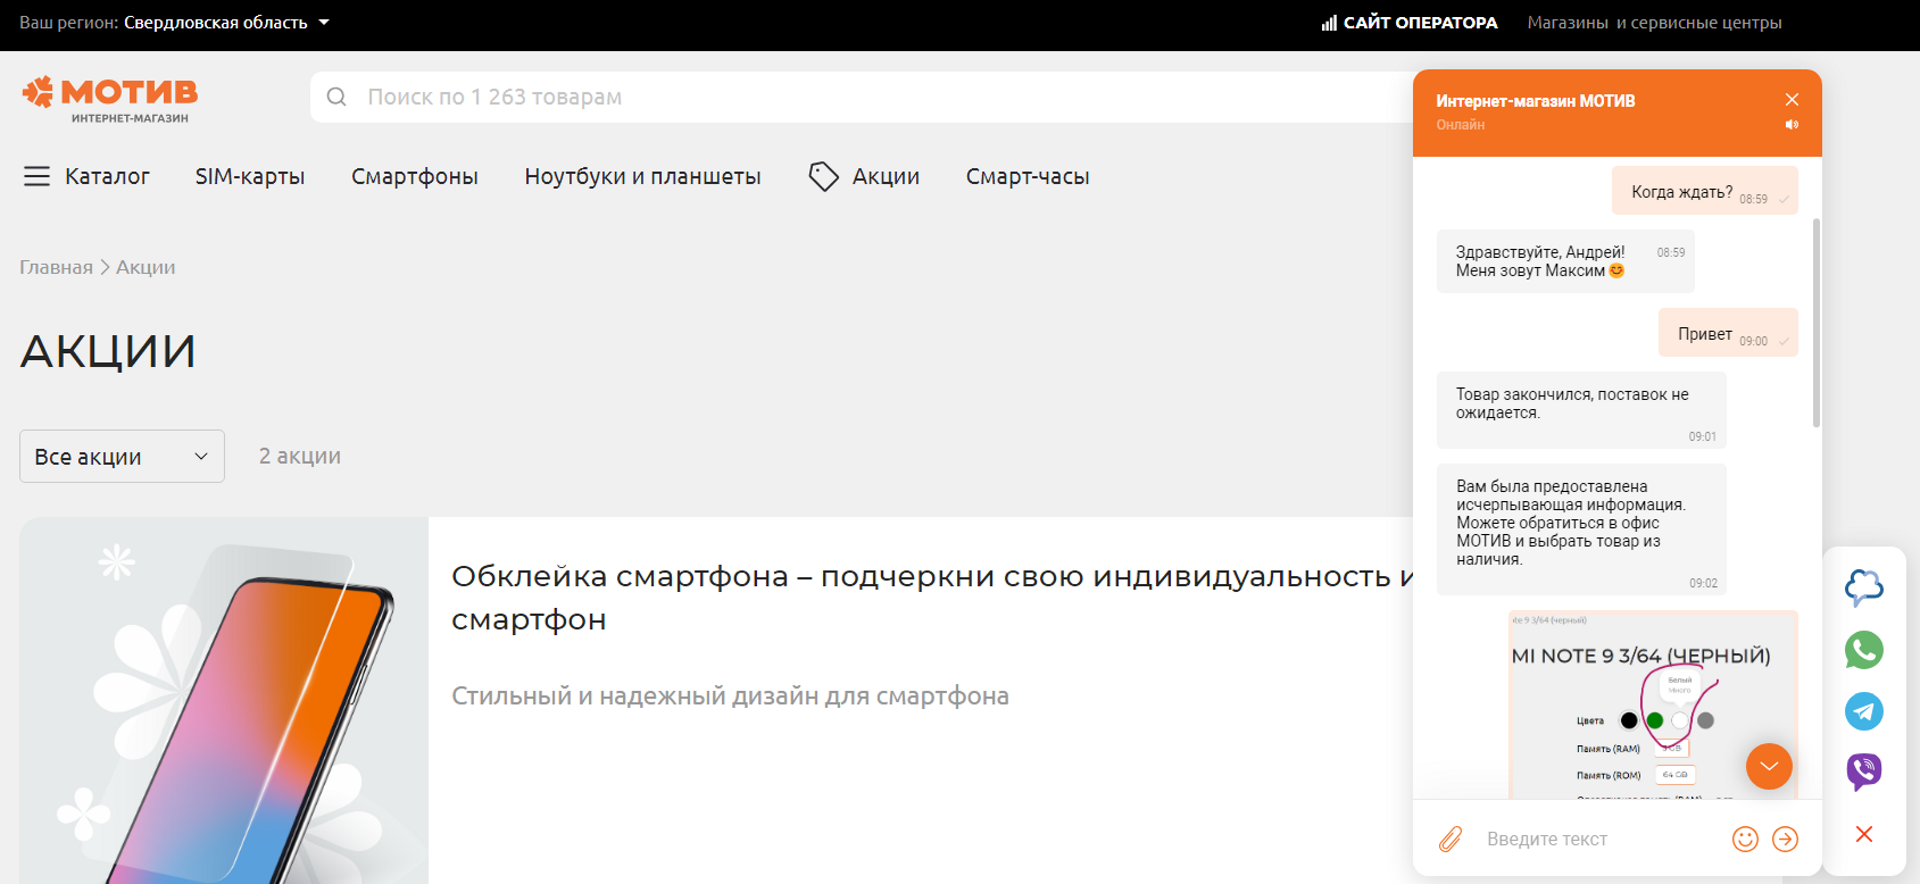Contact via WhatsApp icon
The width and height of the screenshot is (1920, 884).
(1864, 650)
